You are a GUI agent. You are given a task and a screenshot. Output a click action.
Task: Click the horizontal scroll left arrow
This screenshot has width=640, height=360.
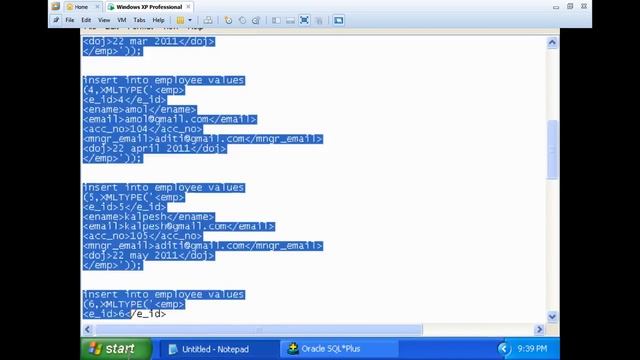pyautogui.click(x=88, y=329)
